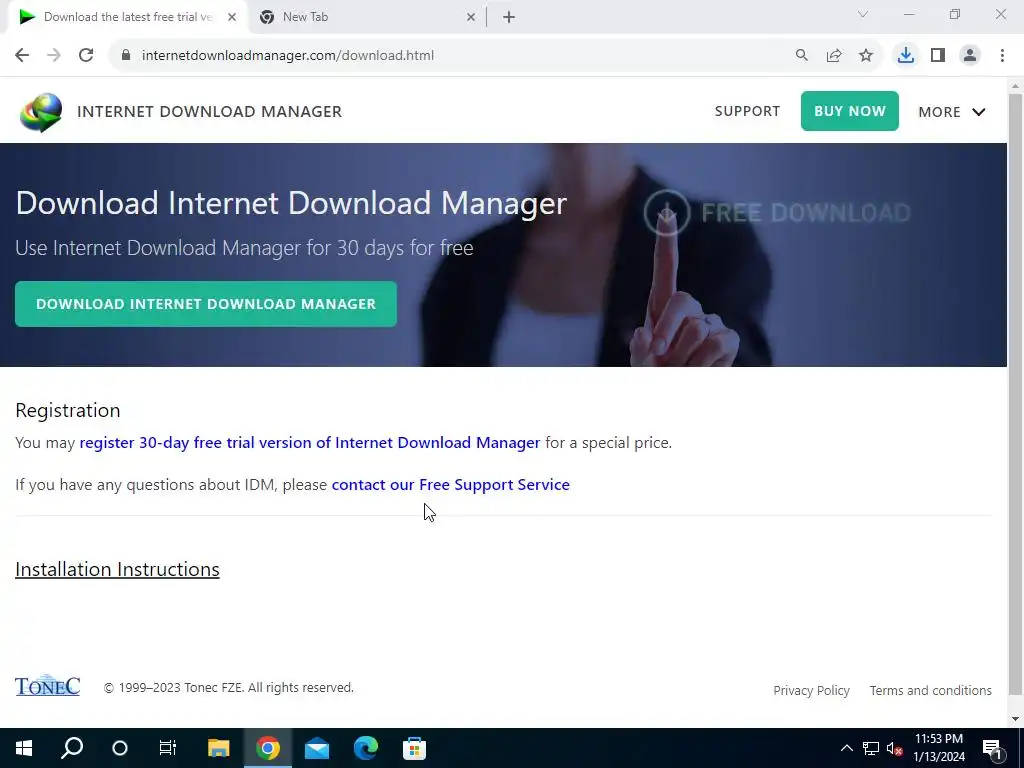1024x768 pixels.
Task: Reload the page with the refresh icon
Action: pyautogui.click(x=86, y=56)
